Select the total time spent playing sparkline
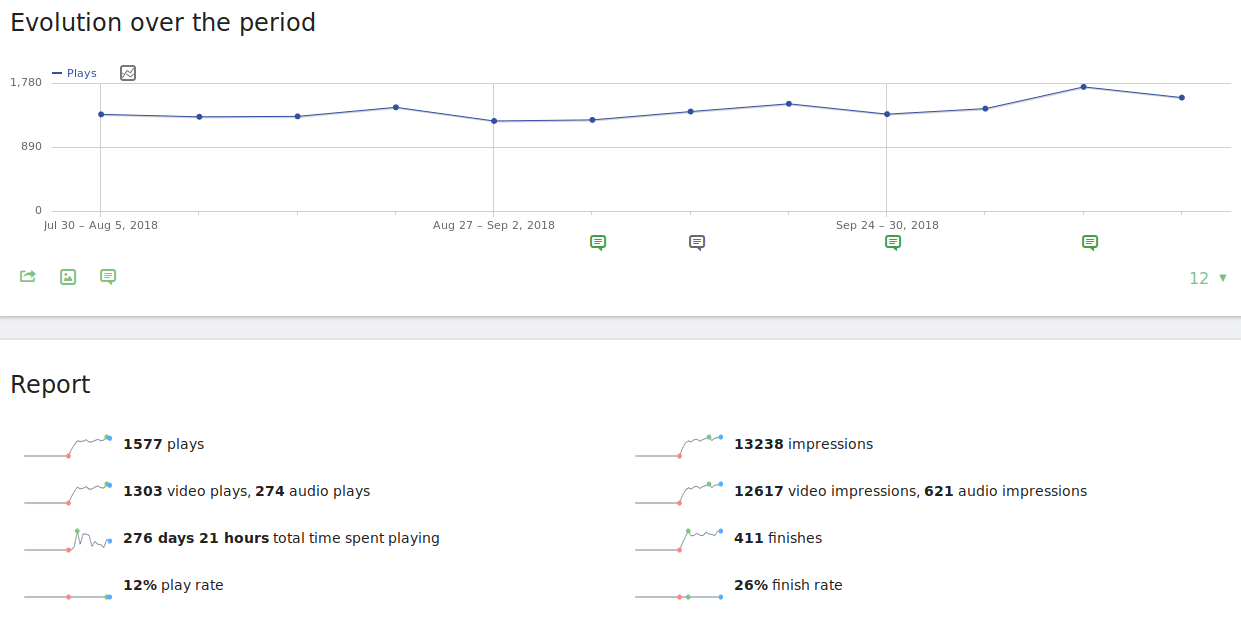This screenshot has height=631, width=1241. point(68,540)
